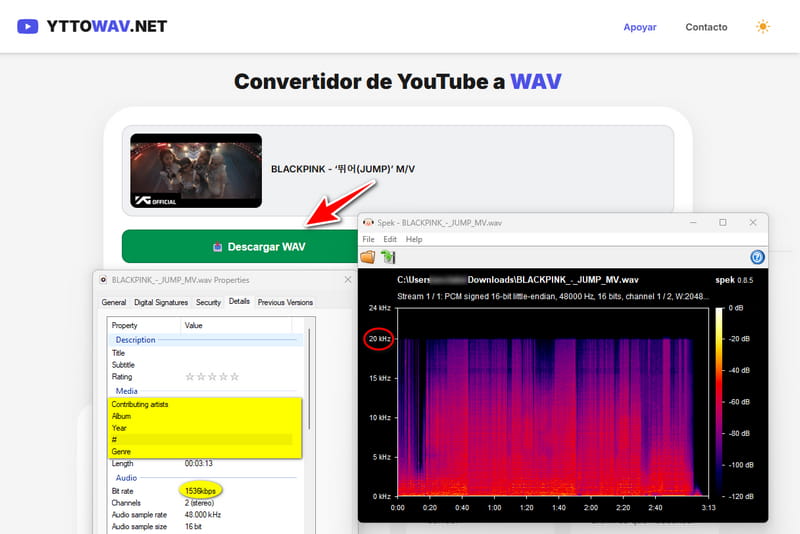
Task: Click the spectrogram display in Spek
Action: coord(553,402)
